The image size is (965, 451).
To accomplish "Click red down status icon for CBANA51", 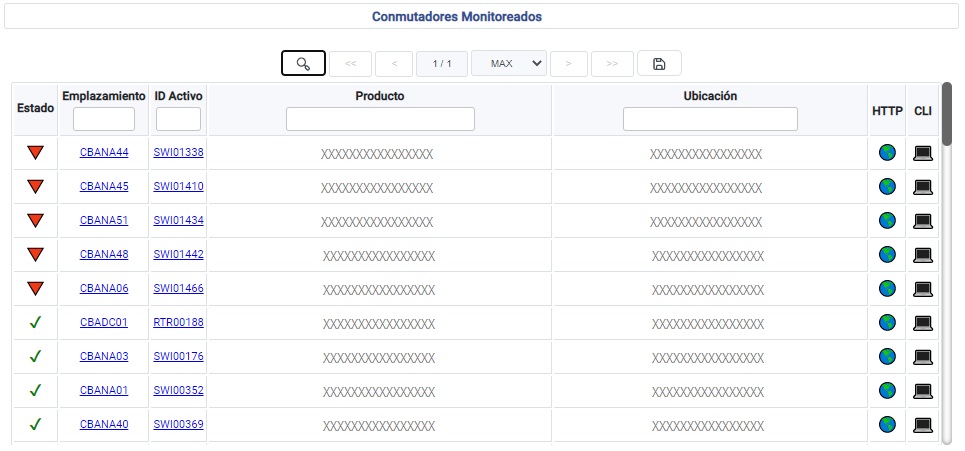I will 36,221.
